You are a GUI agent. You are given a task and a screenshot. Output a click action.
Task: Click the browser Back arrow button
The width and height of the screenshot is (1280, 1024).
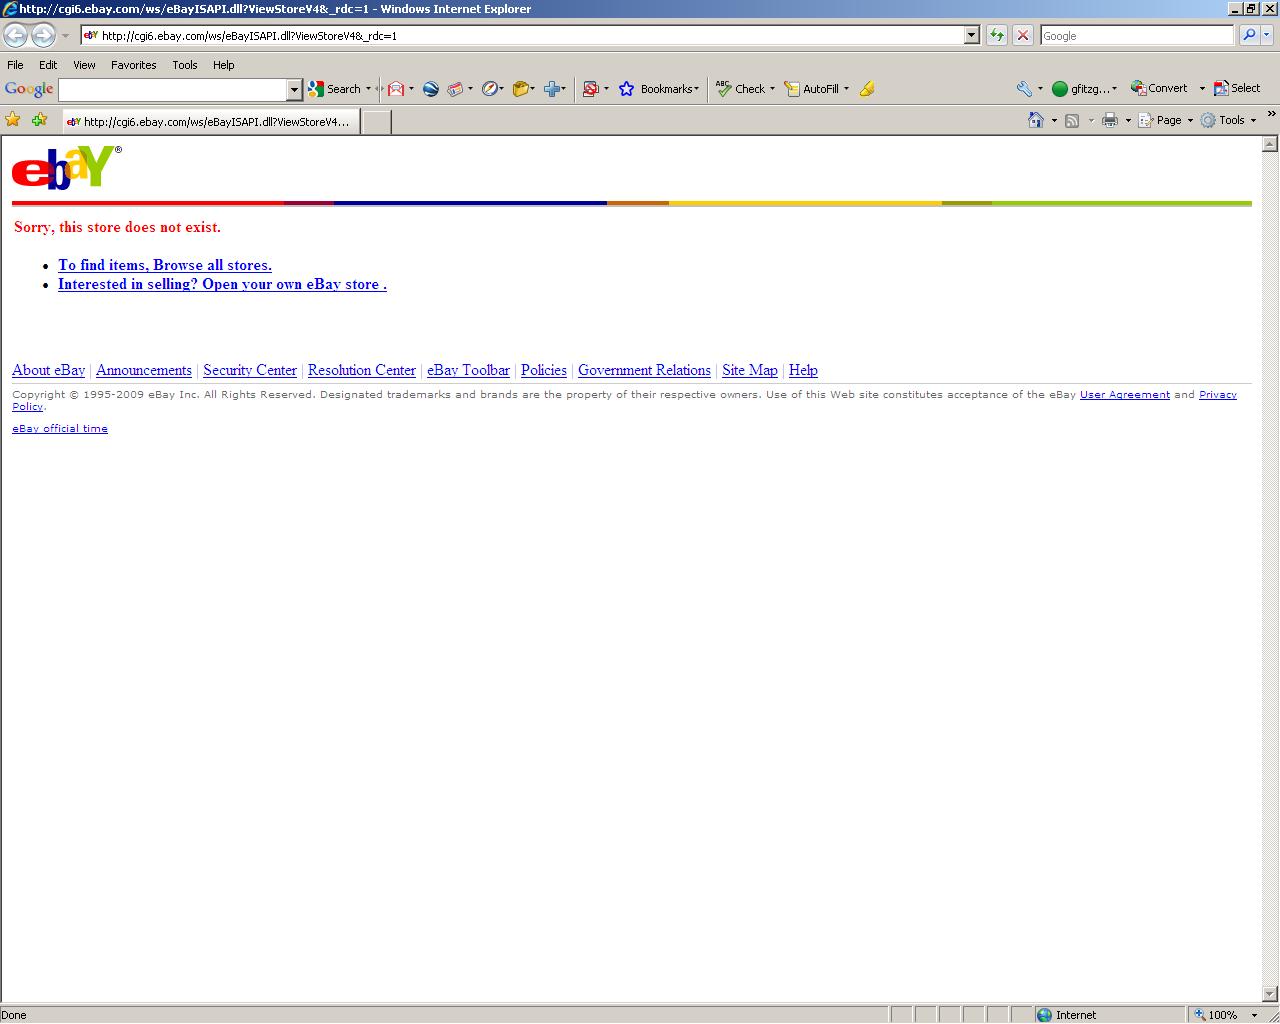15,35
